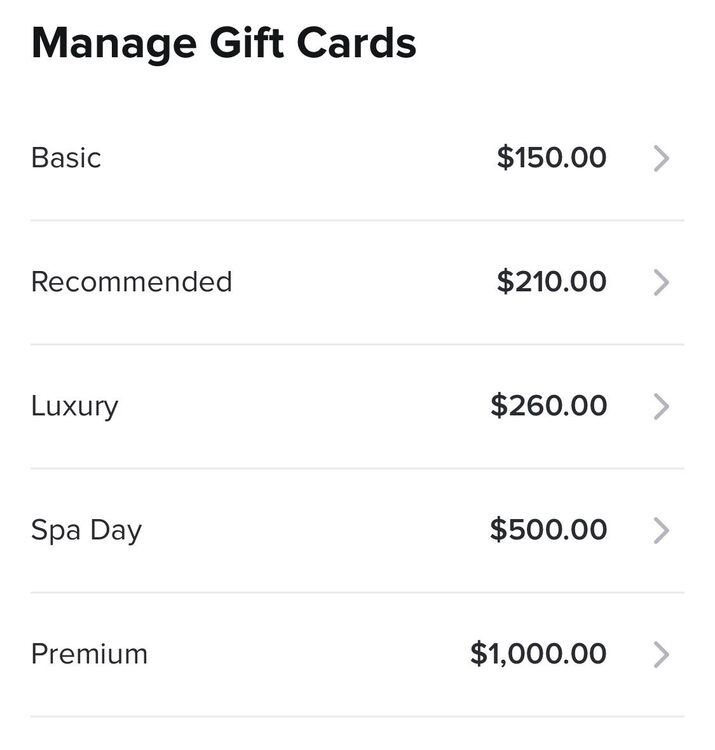Tap the $260.00 price value
The width and height of the screenshot is (715, 750).
(x=548, y=406)
